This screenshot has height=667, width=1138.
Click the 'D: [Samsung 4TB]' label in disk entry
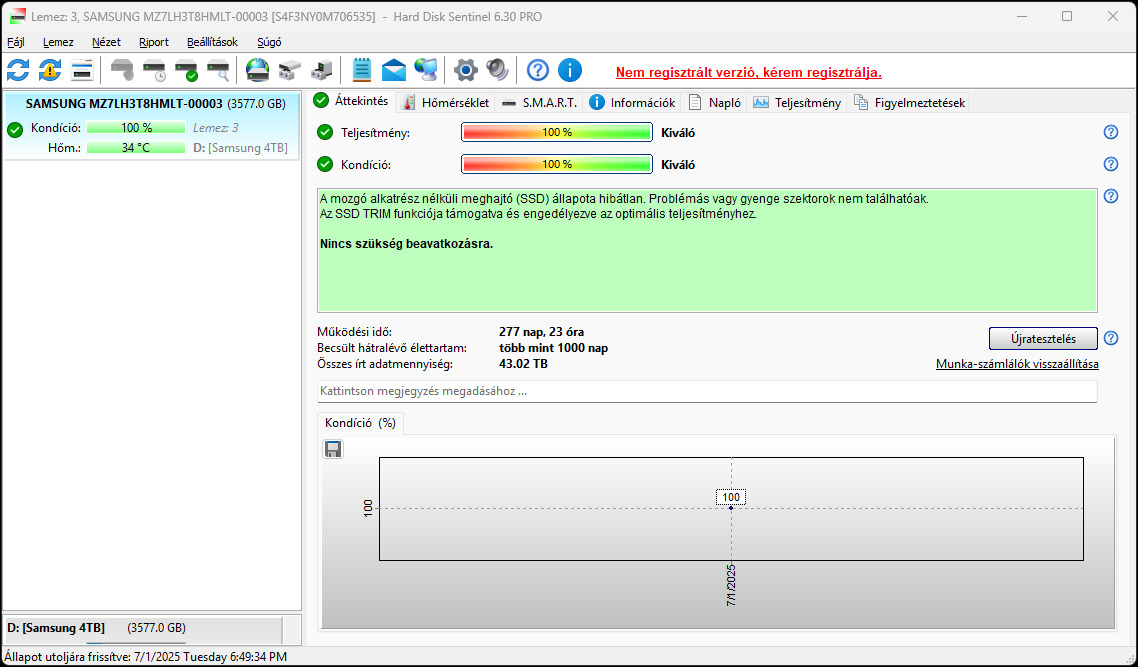click(x=240, y=148)
